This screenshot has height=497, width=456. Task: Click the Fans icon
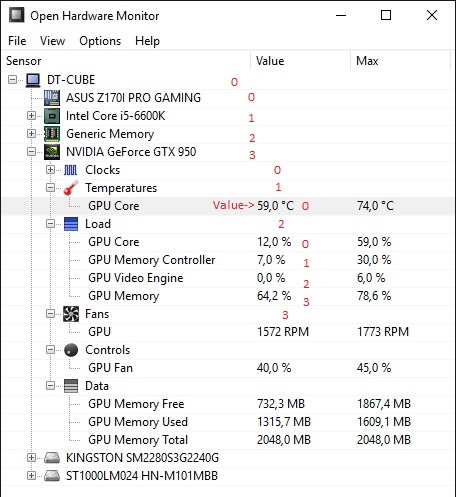pyautogui.click(x=71, y=314)
